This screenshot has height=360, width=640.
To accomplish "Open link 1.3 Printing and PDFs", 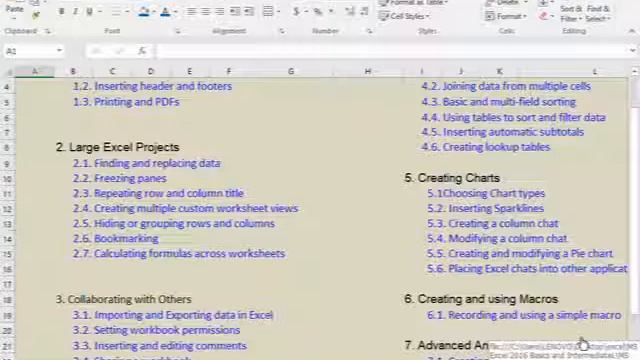I will [126, 102].
